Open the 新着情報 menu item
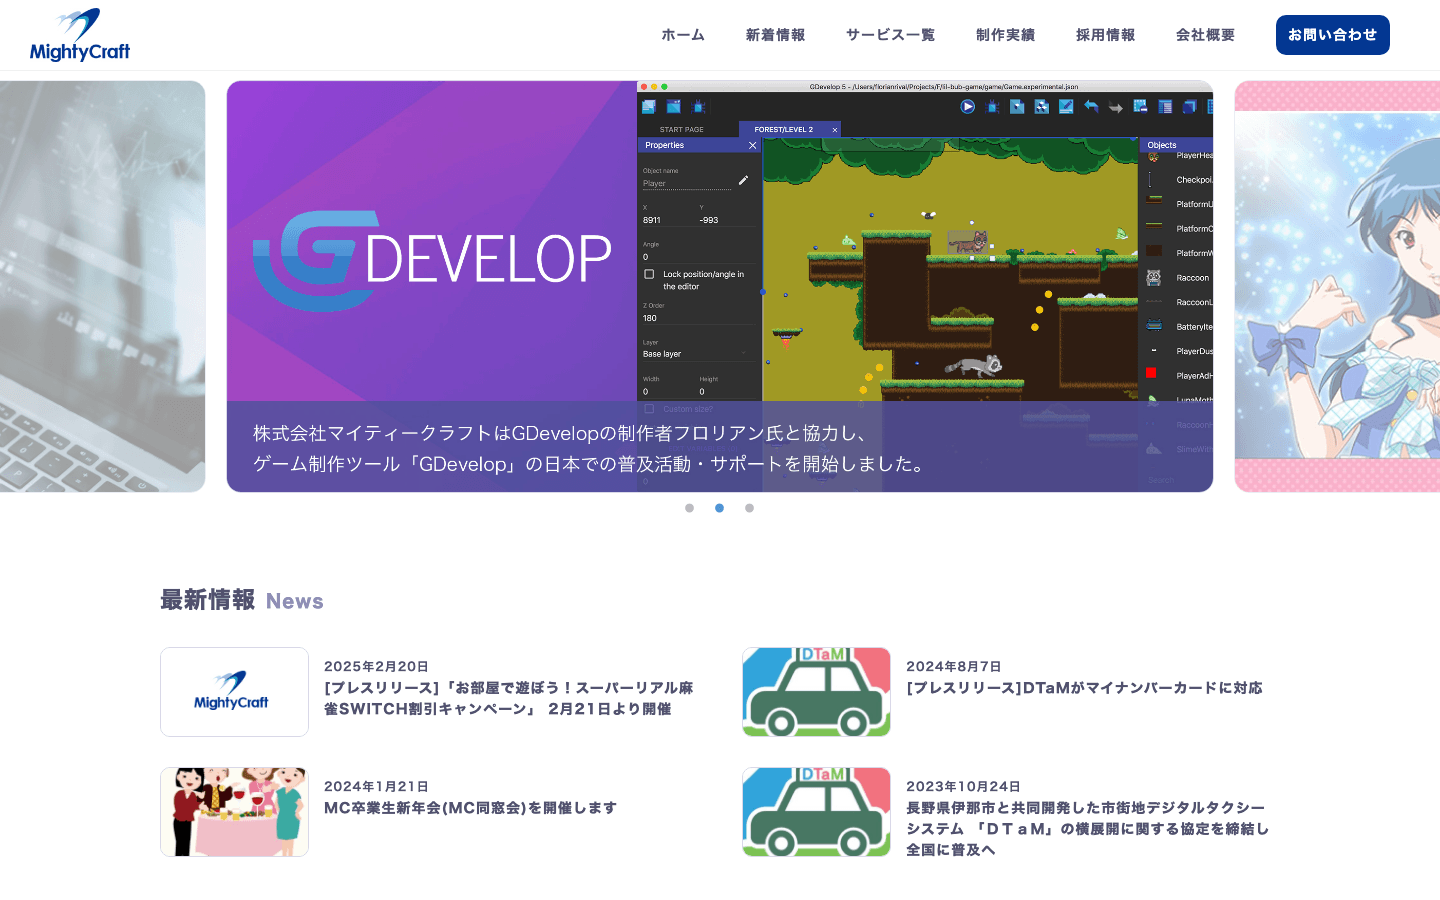1440x900 pixels. tap(776, 35)
